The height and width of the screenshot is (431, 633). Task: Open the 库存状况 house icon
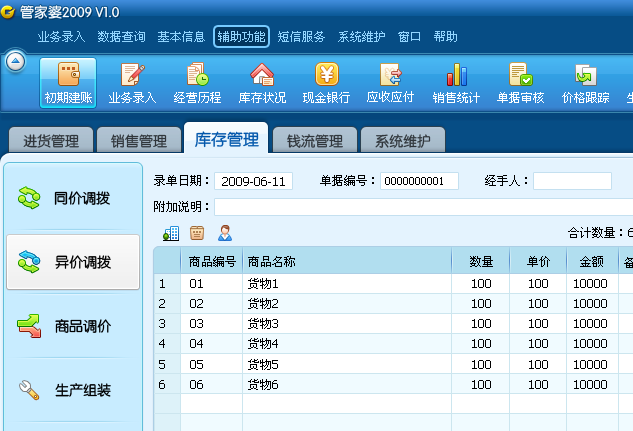click(x=262, y=83)
